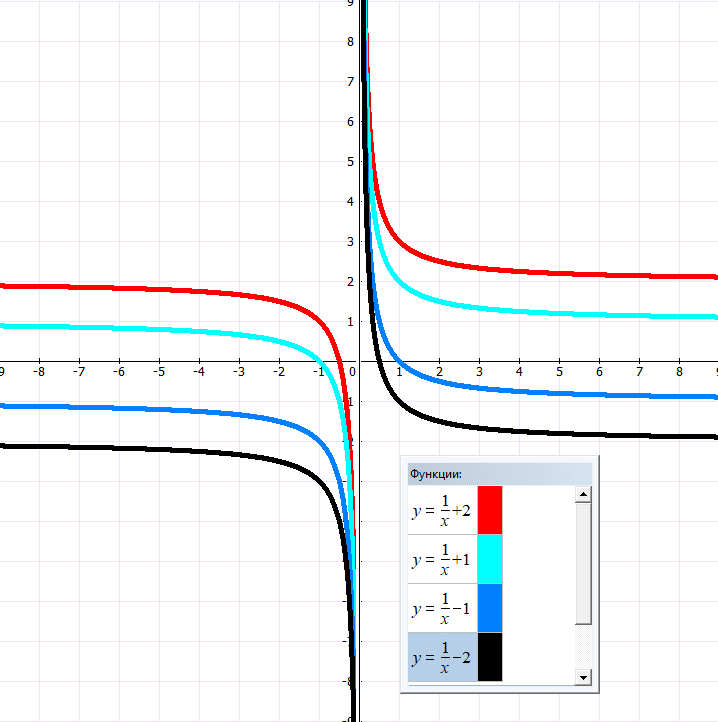Image resolution: width=718 pixels, height=722 pixels.
Task: Click scrollbar track below the thumb
Action: tap(583, 648)
